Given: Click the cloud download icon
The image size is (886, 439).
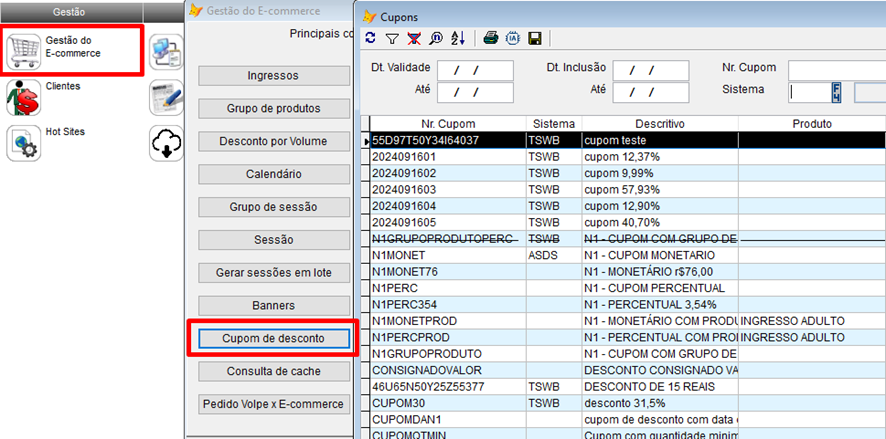Looking at the screenshot, I should click(164, 143).
